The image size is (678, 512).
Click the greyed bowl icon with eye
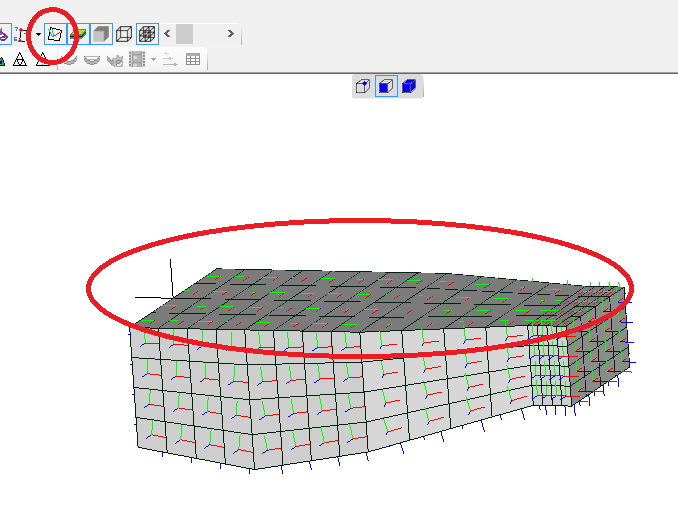(x=115, y=60)
